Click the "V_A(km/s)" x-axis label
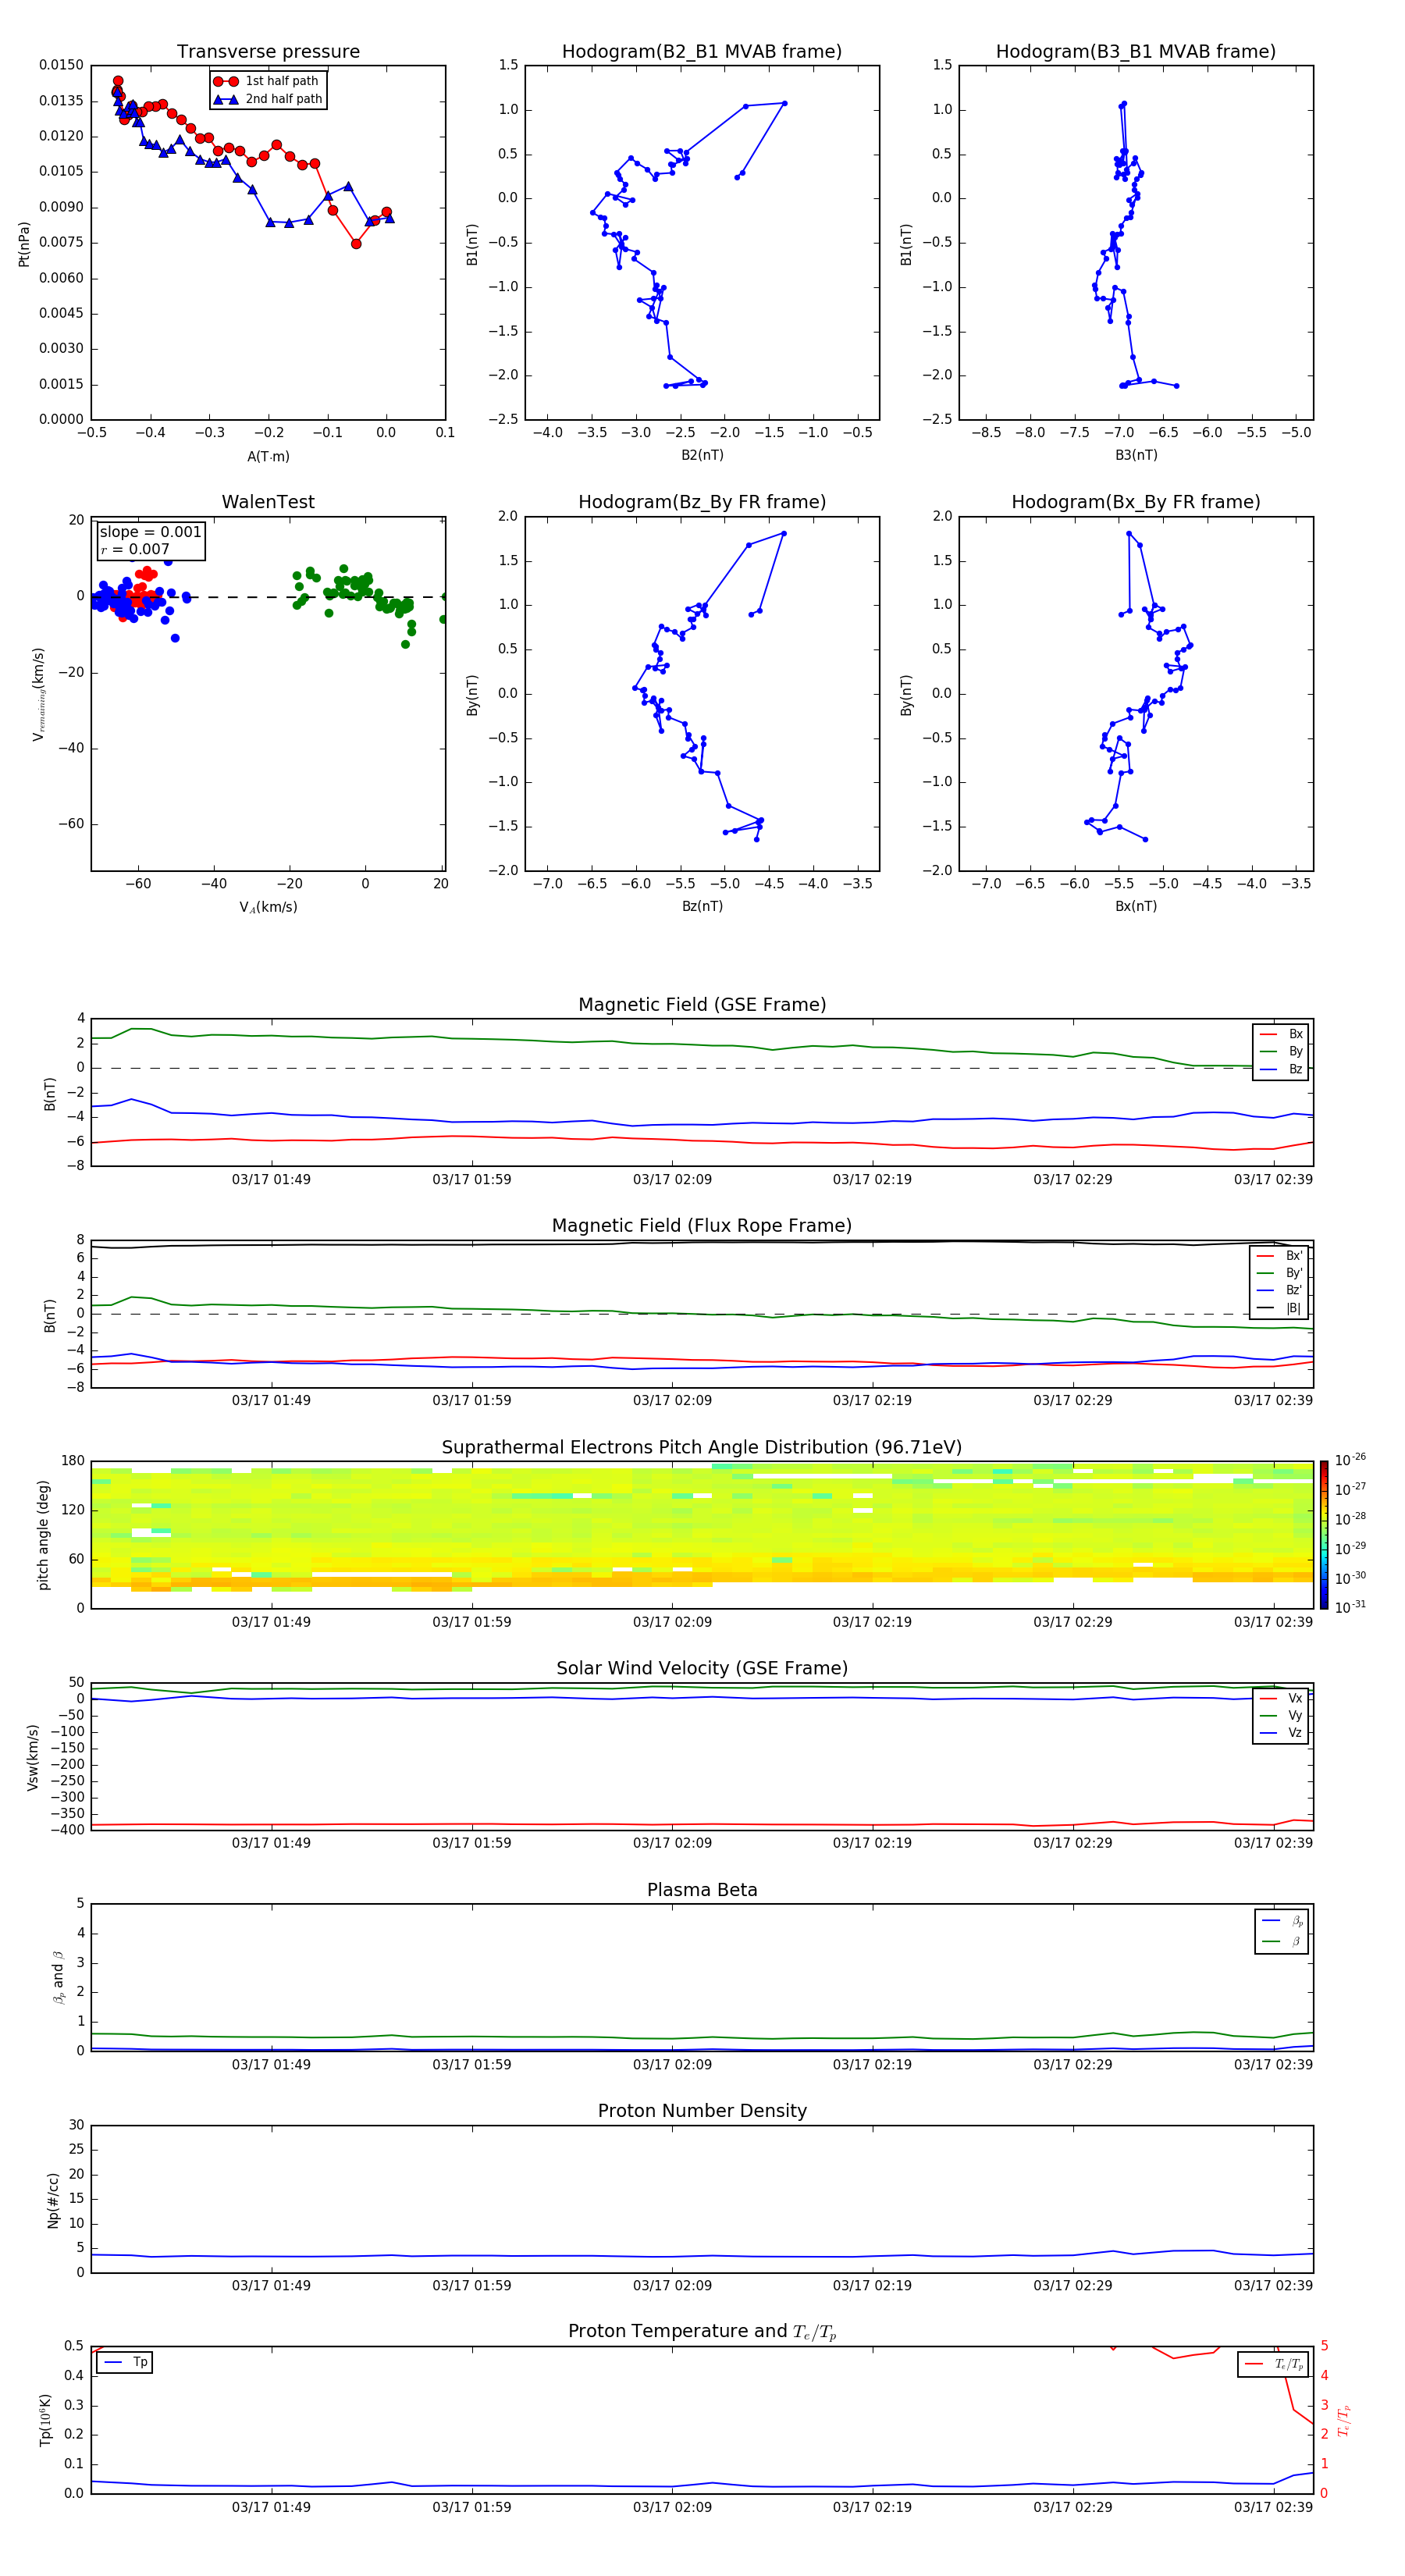1405x2576 pixels. click(268, 907)
